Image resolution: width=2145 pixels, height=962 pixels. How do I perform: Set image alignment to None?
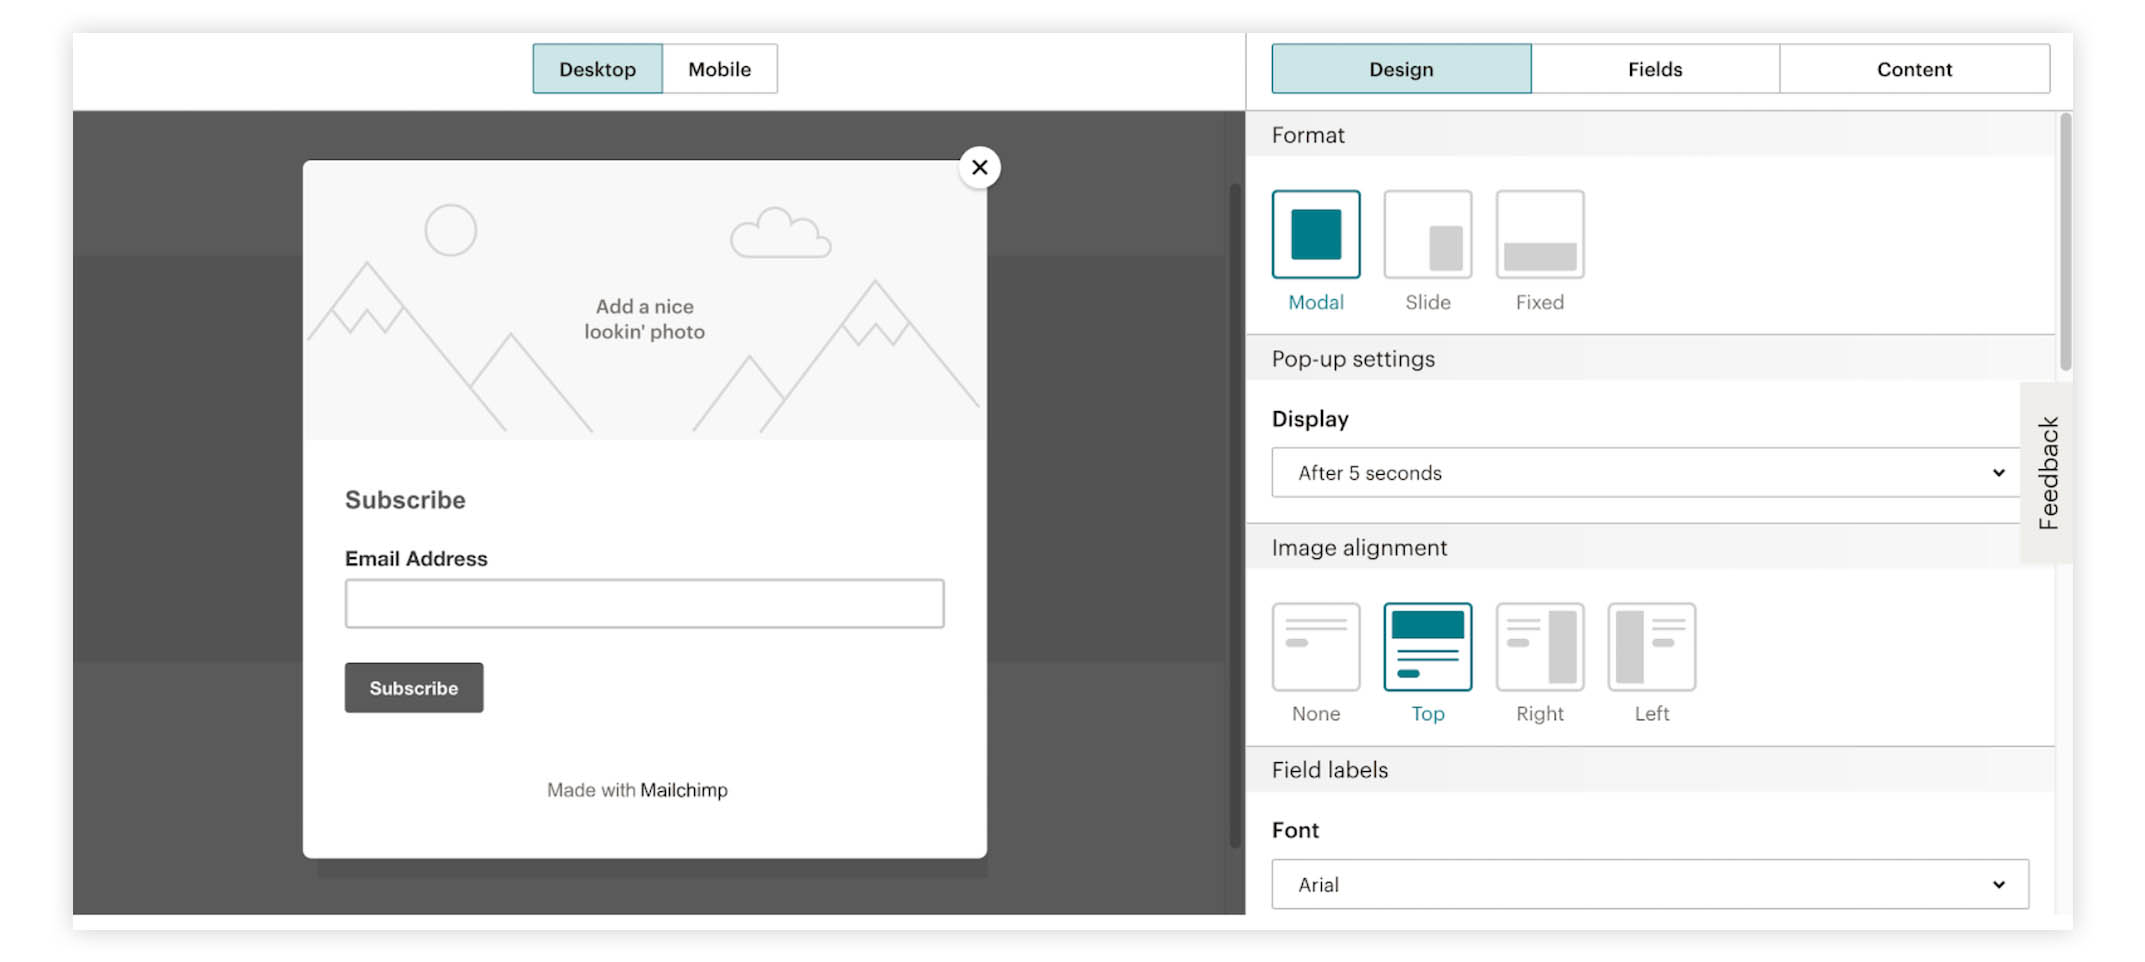click(1315, 647)
